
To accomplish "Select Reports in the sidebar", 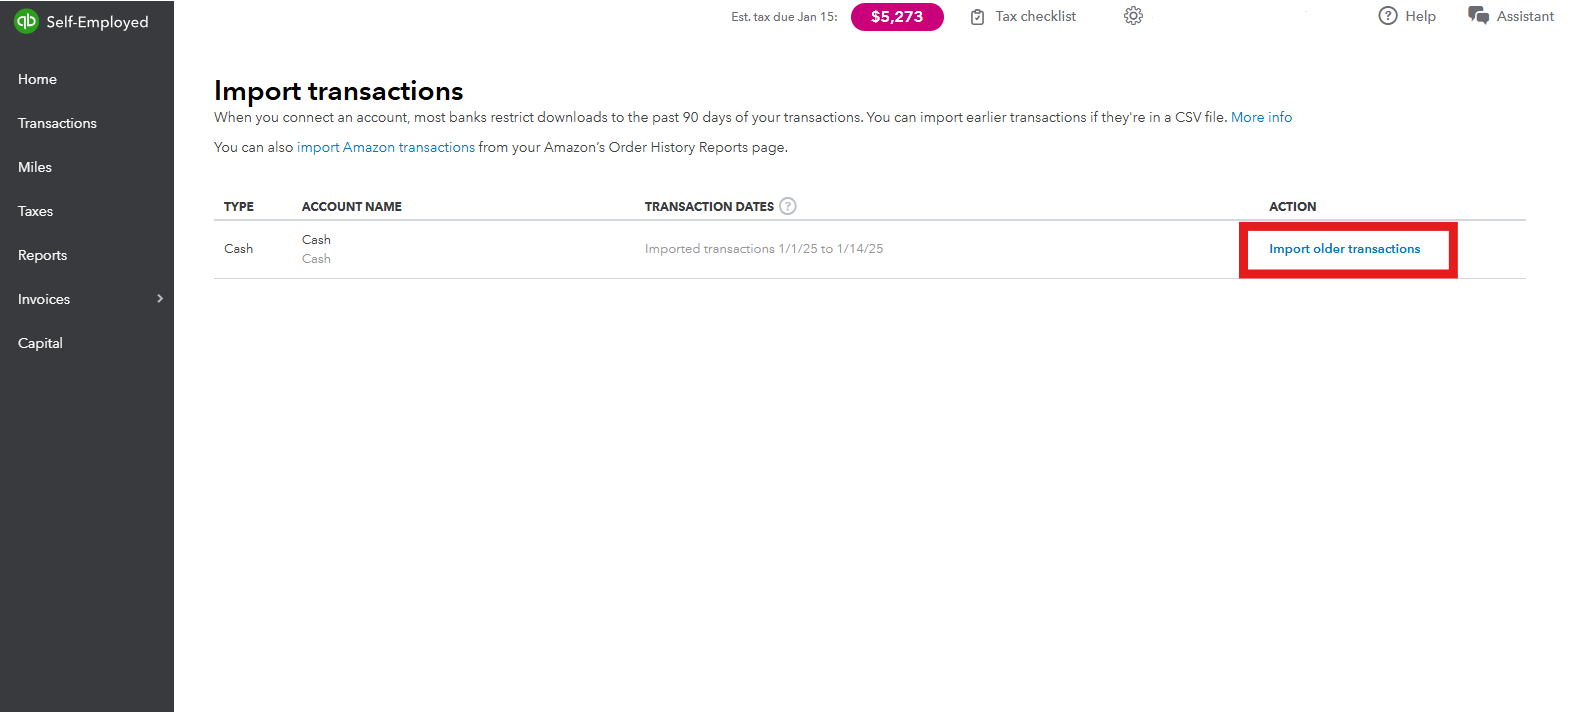I will click(42, 255).
